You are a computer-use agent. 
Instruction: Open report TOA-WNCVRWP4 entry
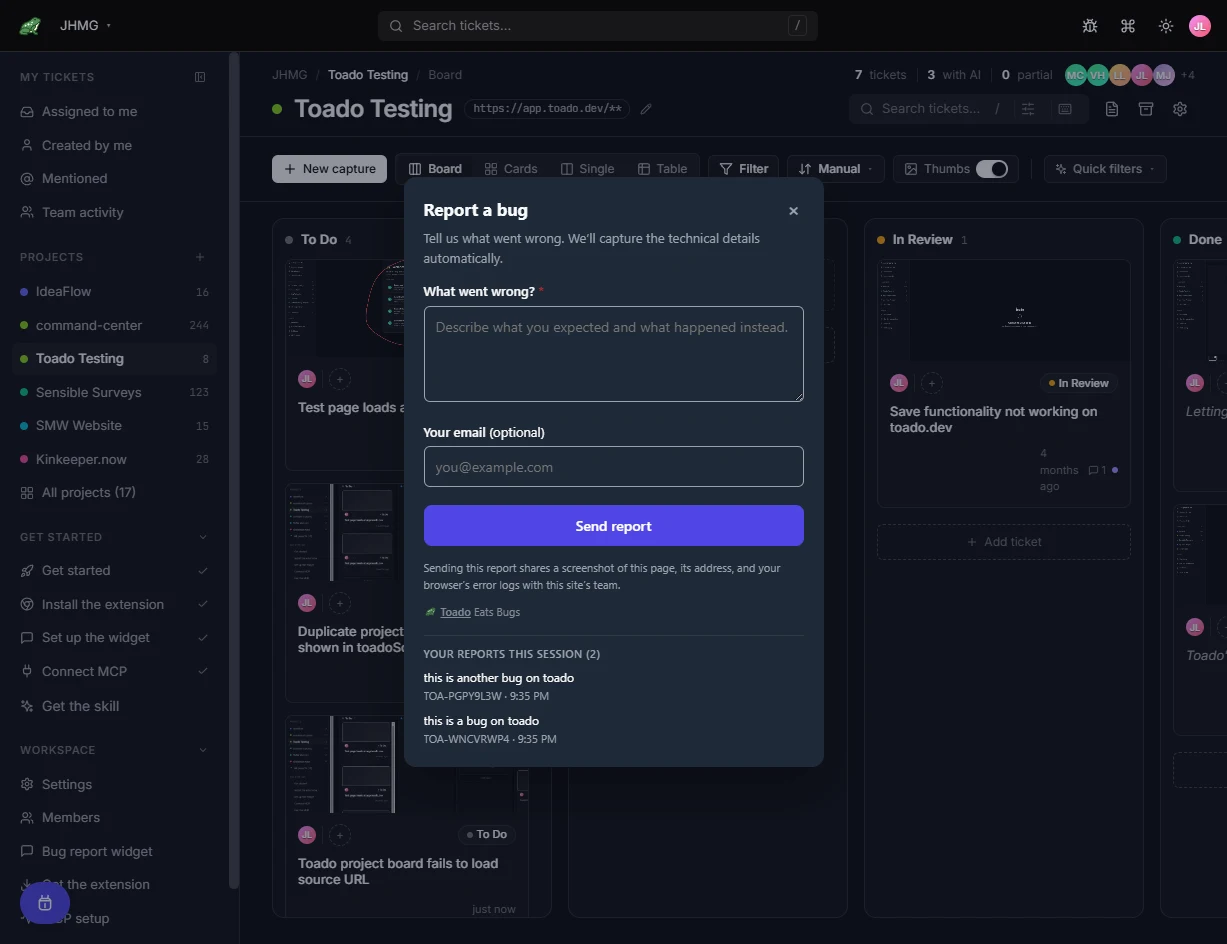[614, 730]
